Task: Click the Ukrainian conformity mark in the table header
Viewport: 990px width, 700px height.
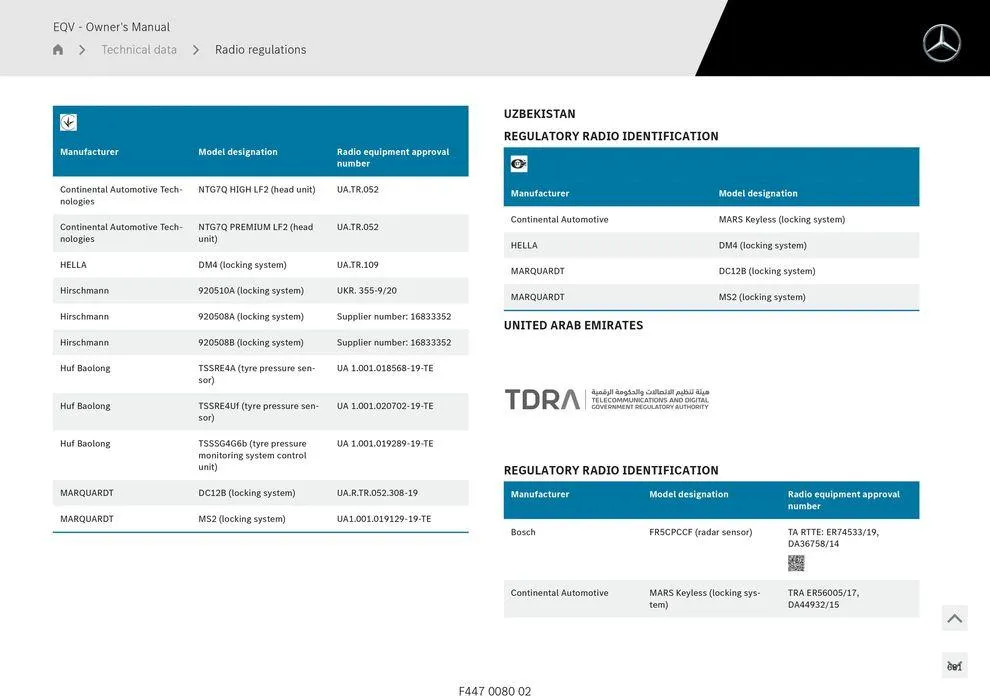Action: coord(67,120)
